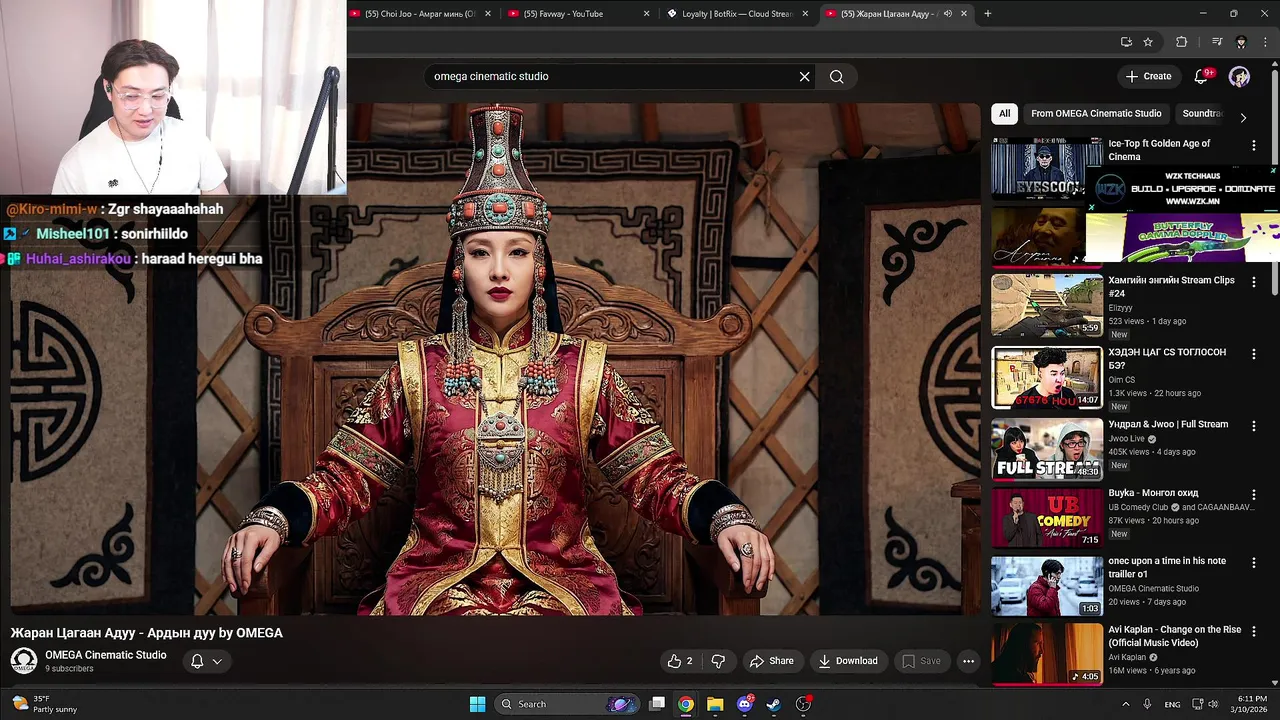Expand subscription options chevron next to bell

[217, 661]
